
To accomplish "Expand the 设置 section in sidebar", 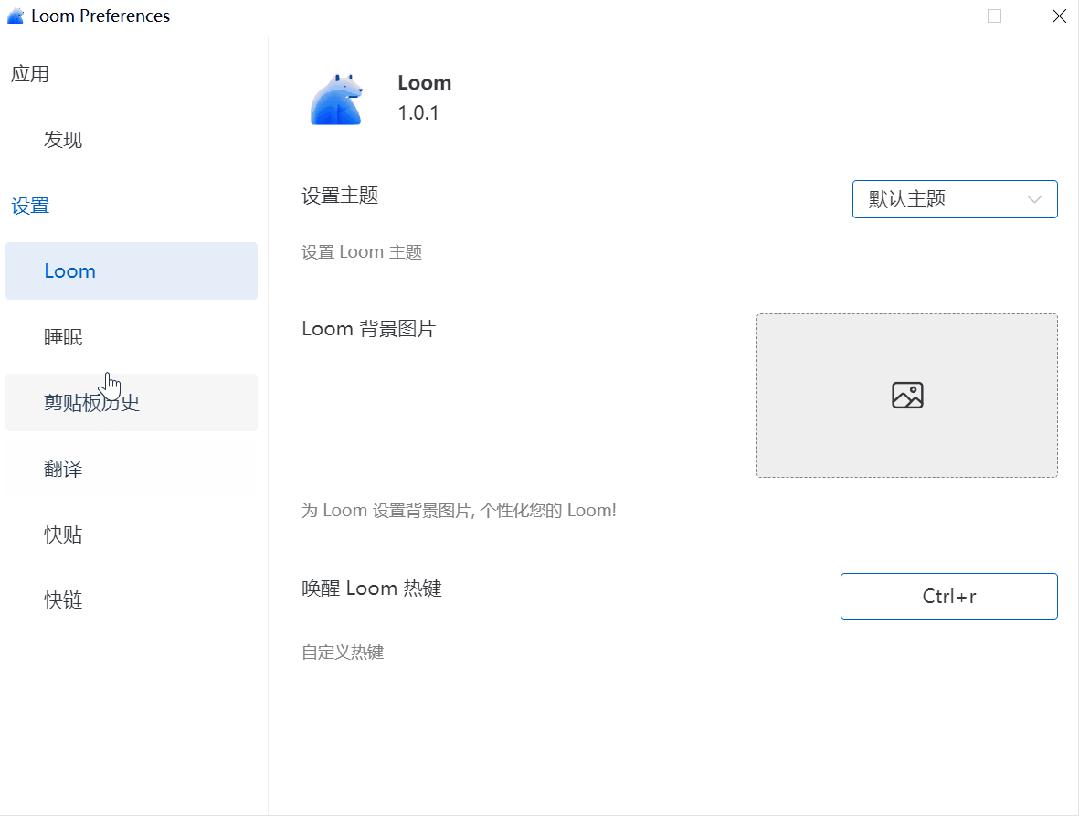I will (x=32, y=205).
